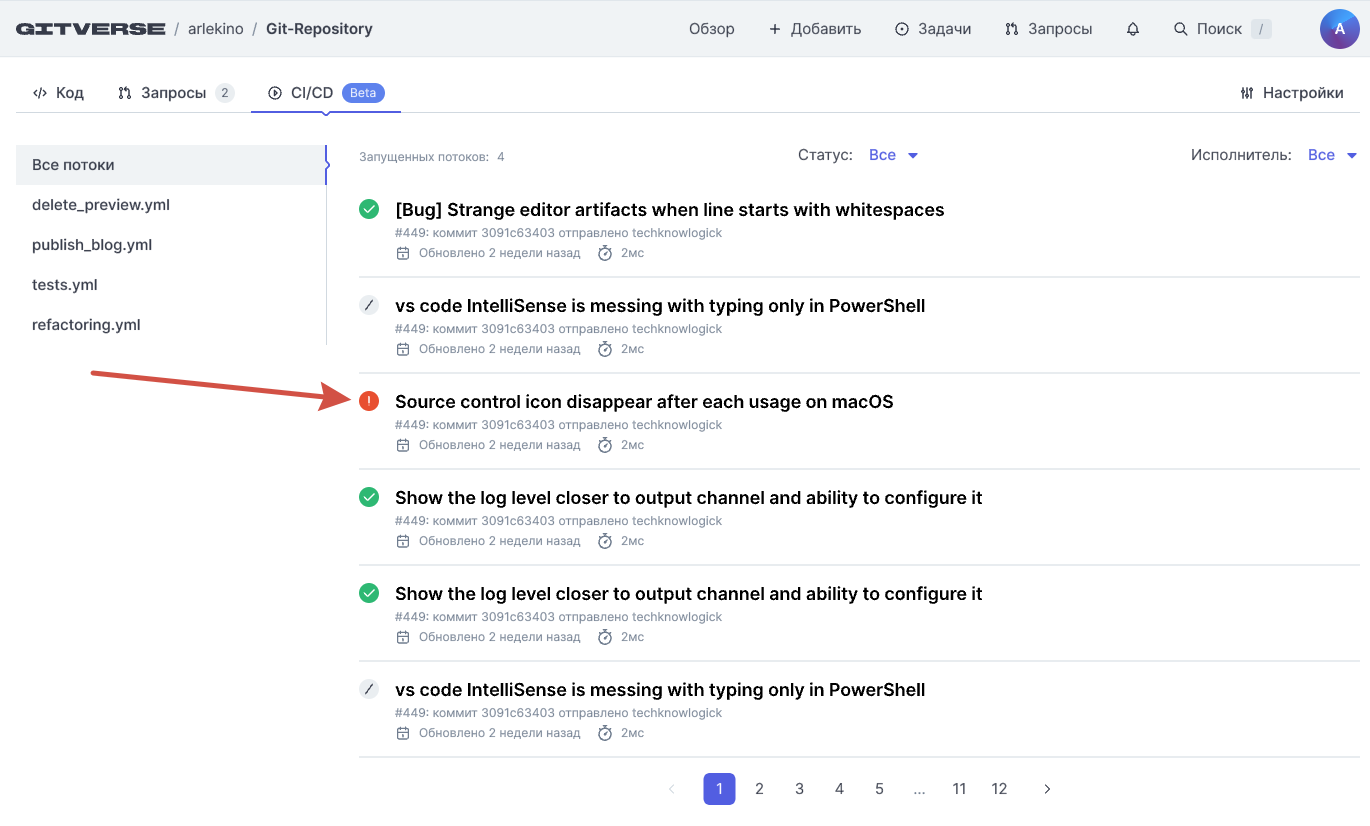The image size is (1370, 826).
Task: Click '2мс' duration in Source control row
Action: (x=632, y=445)
